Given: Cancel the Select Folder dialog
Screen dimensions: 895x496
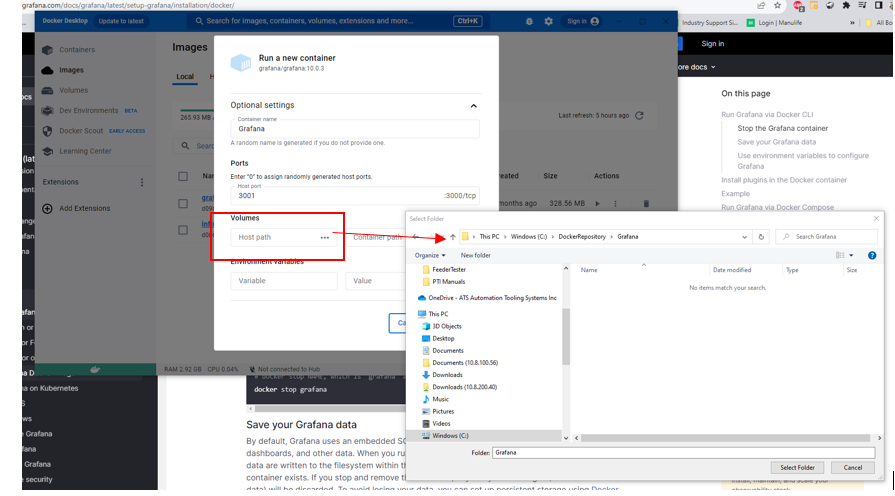Looking at the screenshot, I should point(853,467).
